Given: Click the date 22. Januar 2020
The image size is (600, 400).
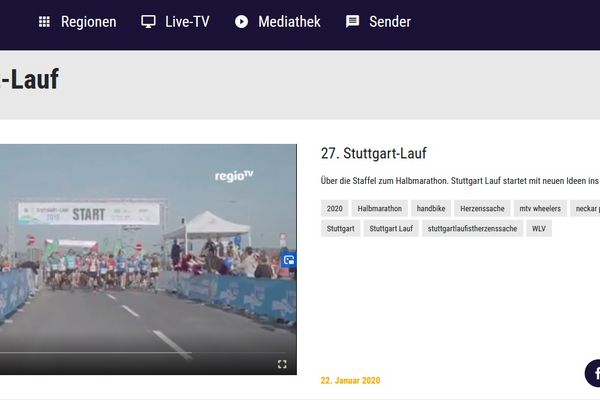Looking at the screenshot, I should (x=351, y=380).
